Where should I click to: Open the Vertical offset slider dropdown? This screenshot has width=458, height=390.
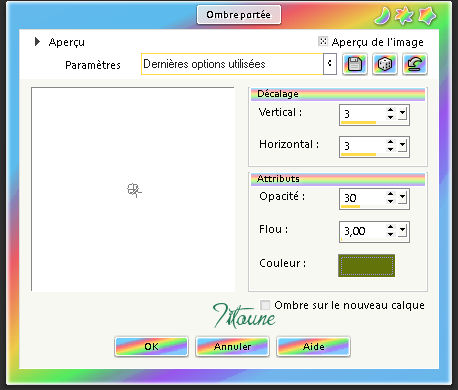[x=402, y=113]
